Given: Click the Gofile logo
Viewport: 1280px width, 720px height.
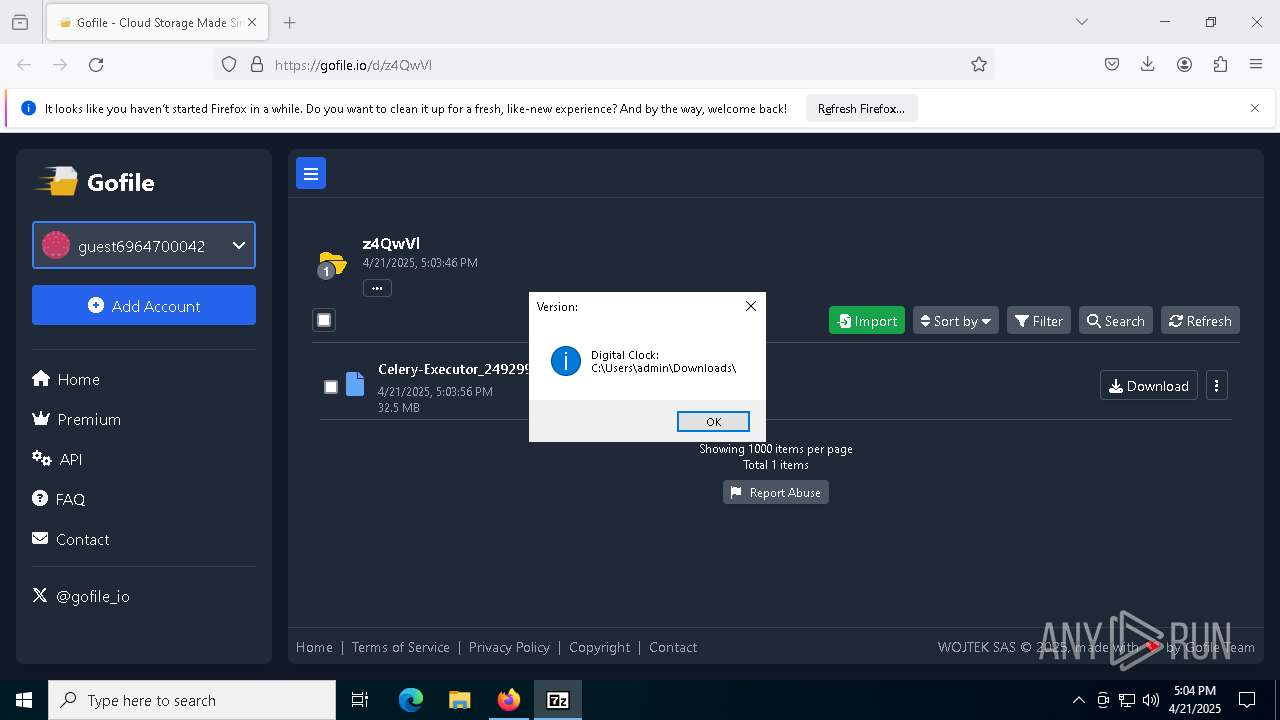Looking at the screenshot, I should pyautogui.click(x=96, y=182).
